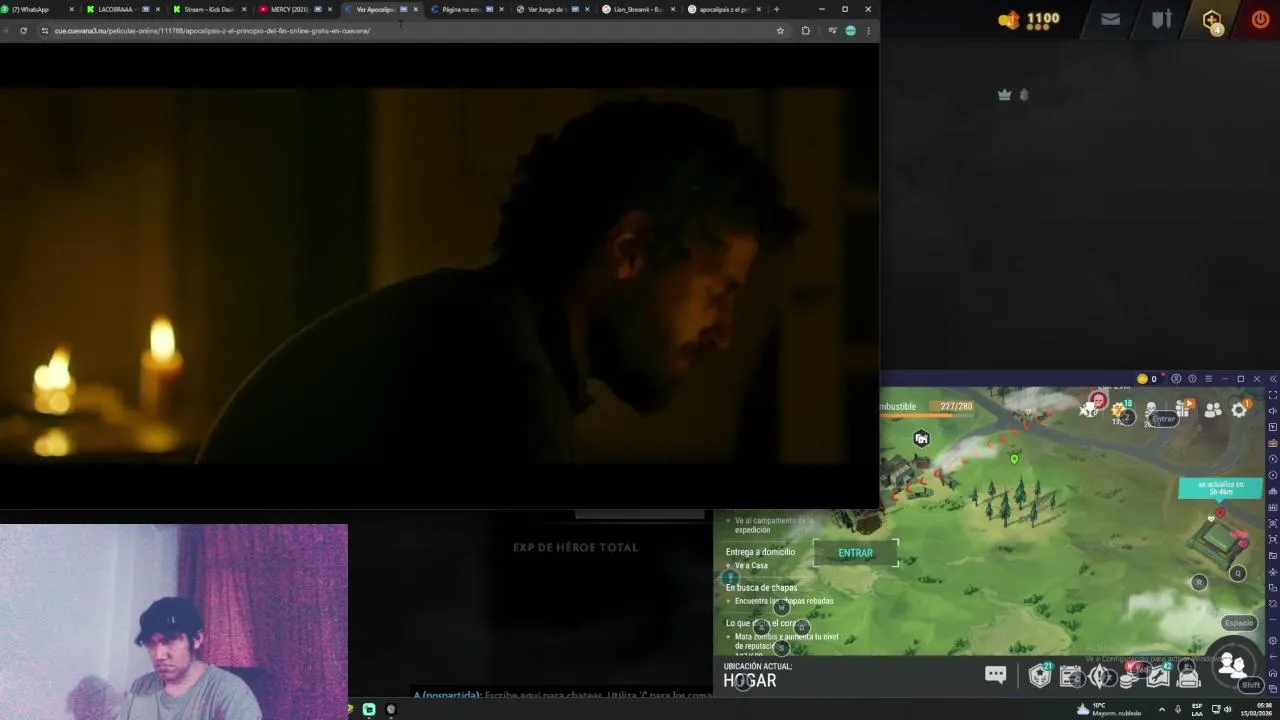
Task: Click BlueStacks sidebar home icon
Action: coord(1273,672)
